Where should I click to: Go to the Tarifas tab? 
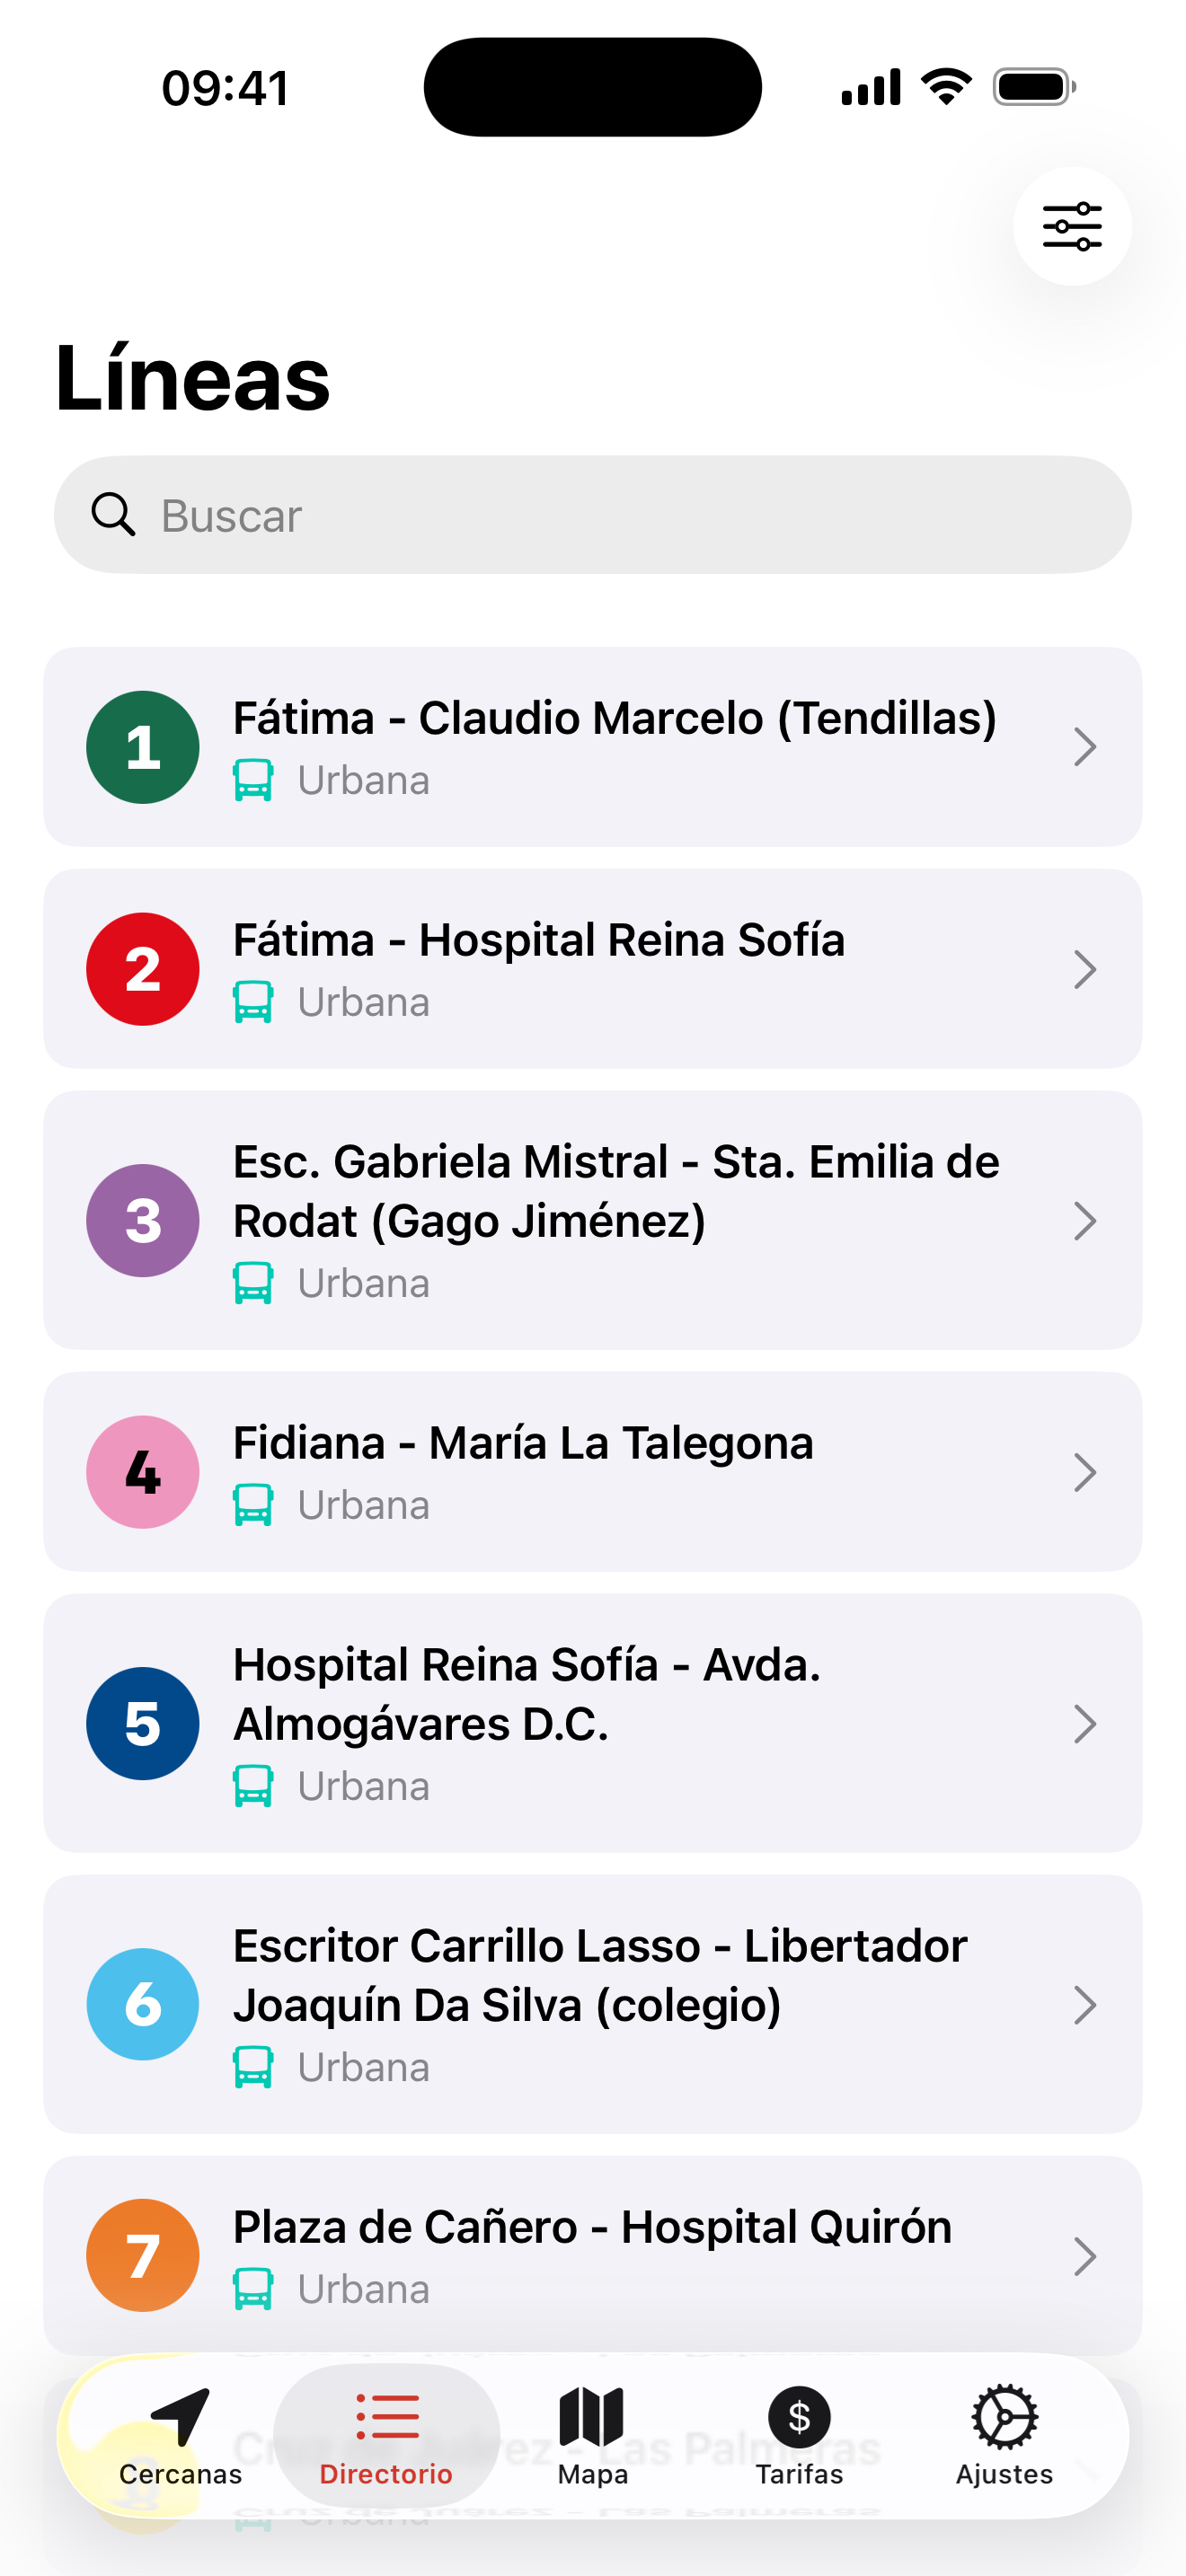[x=799, y=2436]
